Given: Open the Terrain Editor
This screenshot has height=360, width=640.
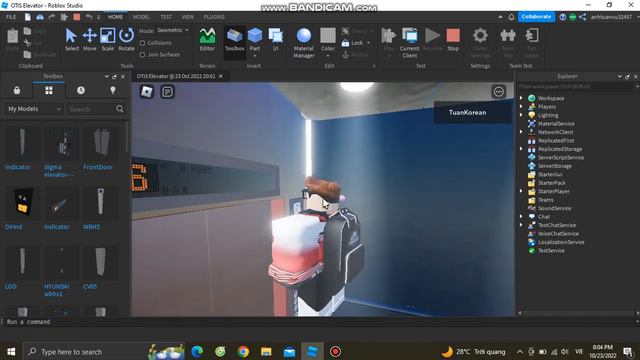Looking at the screenshot, I should click(207, 39).
